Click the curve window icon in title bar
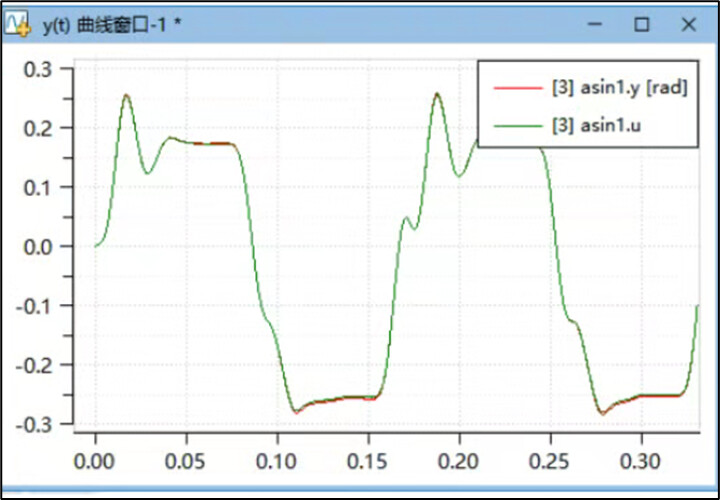 pos(17,25)
